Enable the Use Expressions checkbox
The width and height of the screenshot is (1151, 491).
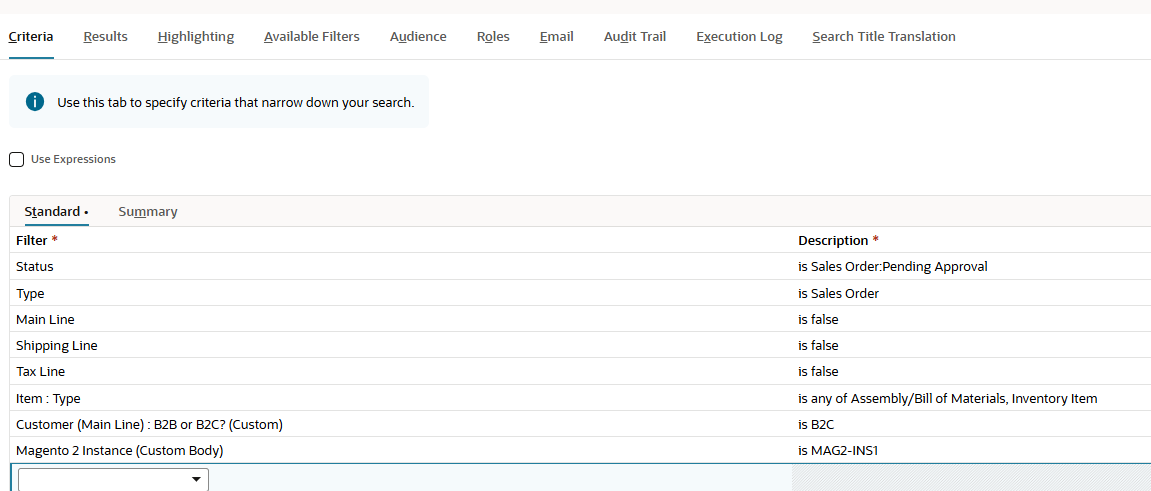[x=16, y=159]
